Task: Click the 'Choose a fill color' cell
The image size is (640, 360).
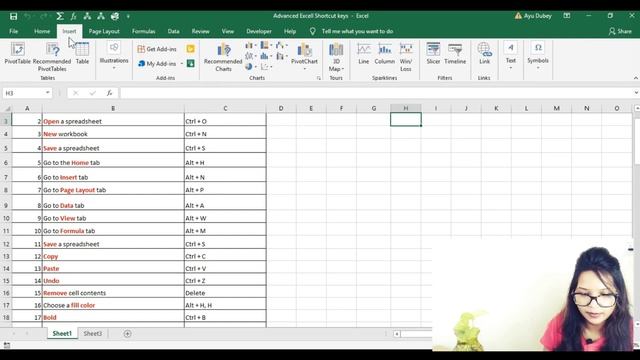Action: click(x=113, y=305)
